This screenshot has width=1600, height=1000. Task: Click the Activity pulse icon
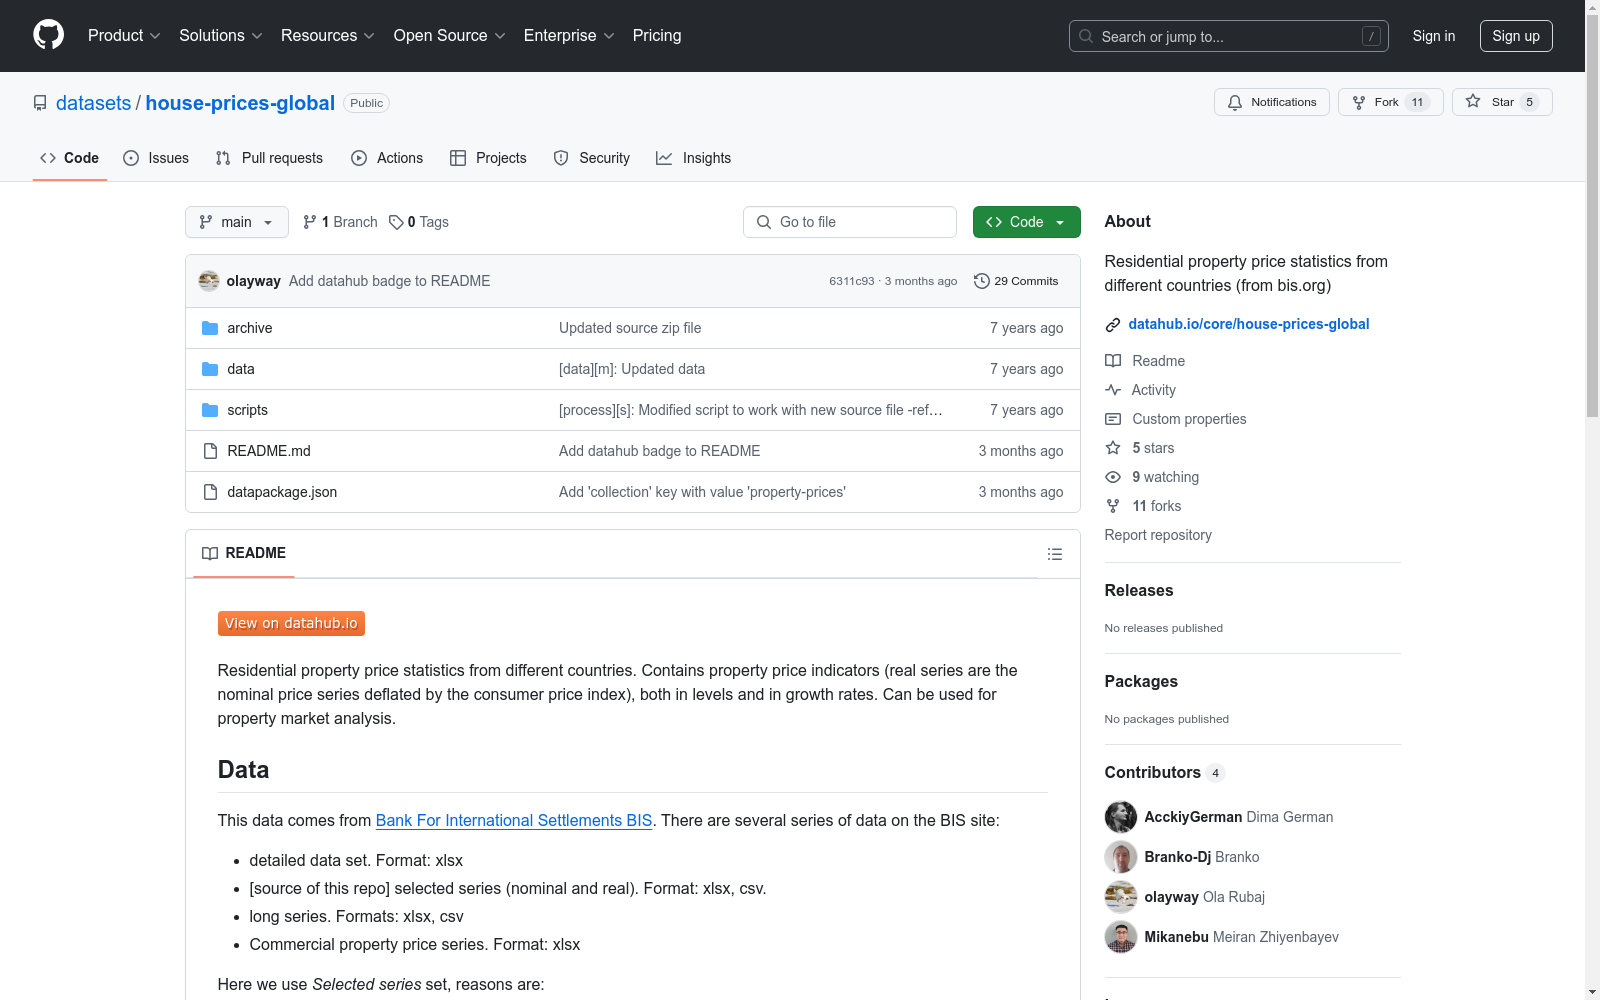(x=1113, y=390)
